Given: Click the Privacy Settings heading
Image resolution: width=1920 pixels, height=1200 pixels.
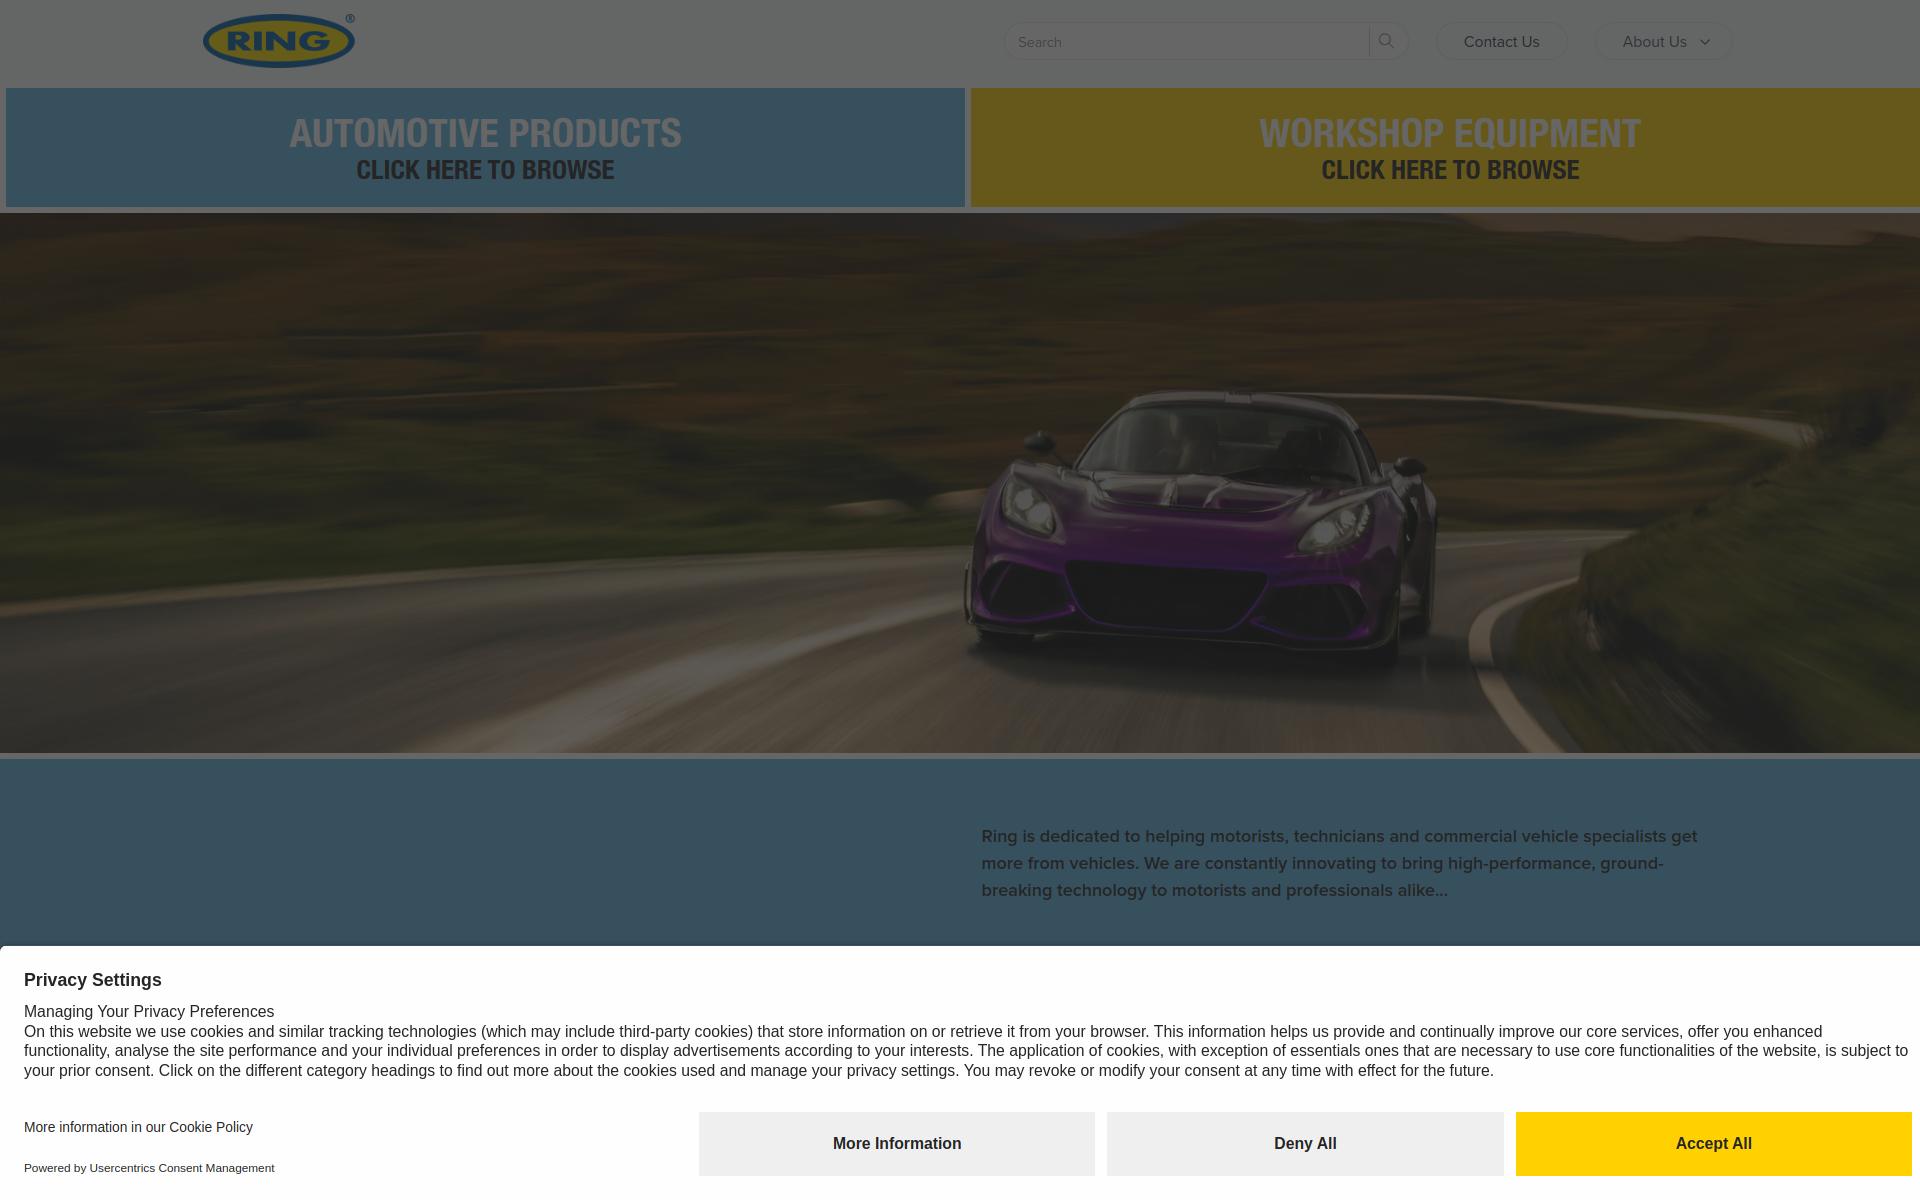Looking at the screenshot, I should (93, 980).
